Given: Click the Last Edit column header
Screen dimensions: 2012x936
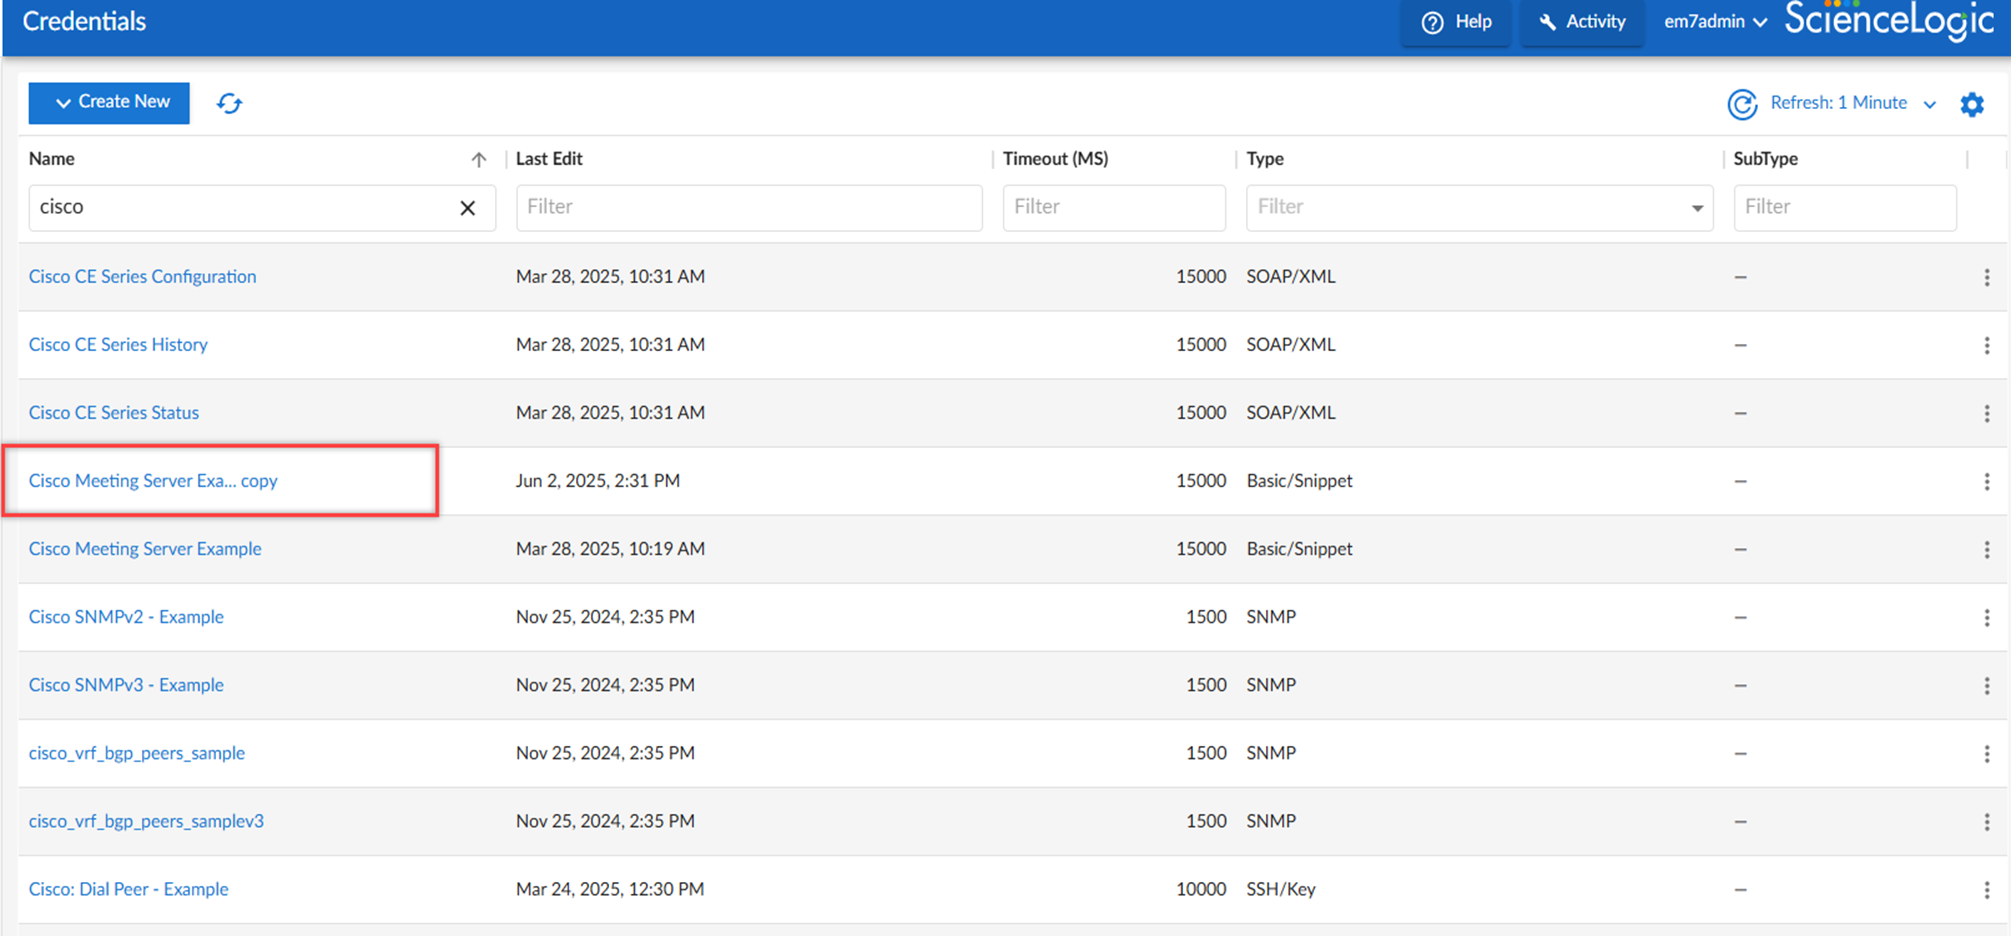Looking at the screenshot, I should pyautogui.click(x=549, y=158).
